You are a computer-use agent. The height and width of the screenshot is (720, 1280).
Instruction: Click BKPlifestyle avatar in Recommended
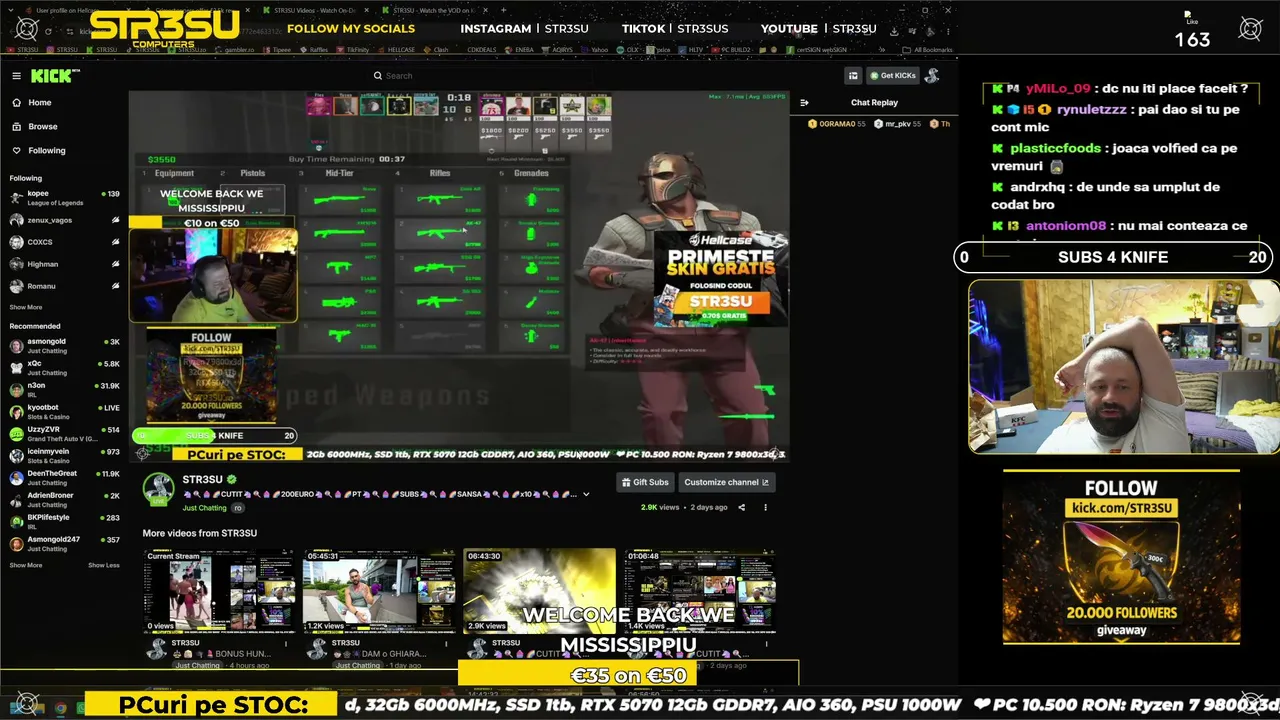tap(16, 522)
